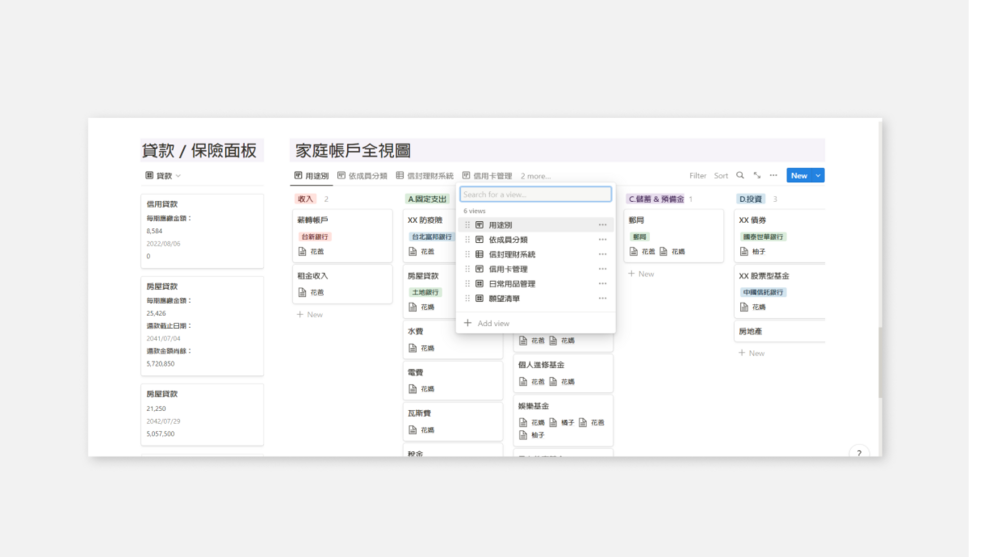Grab drag handle of 日常用品管理 list row
Screen dimensions: 1005x557
pyautogui.click(x=467, y=284)
